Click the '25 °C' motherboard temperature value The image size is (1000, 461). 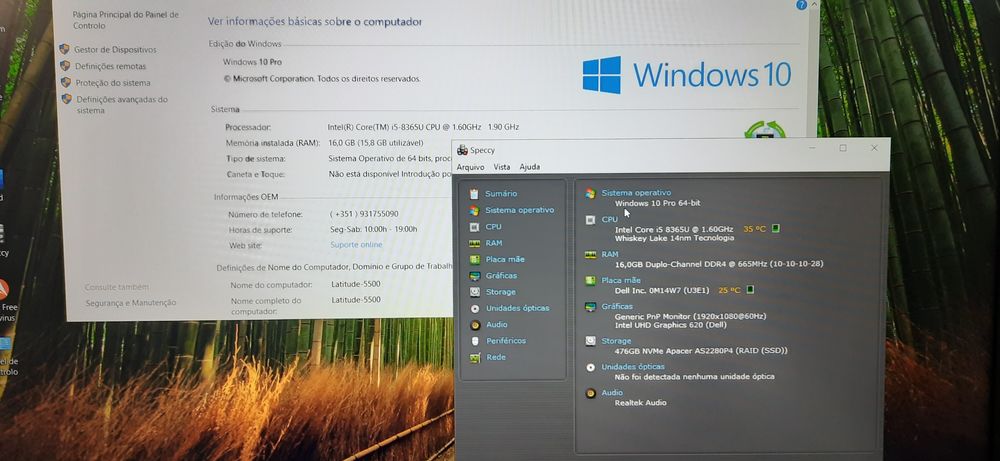(x=730, y=290)
